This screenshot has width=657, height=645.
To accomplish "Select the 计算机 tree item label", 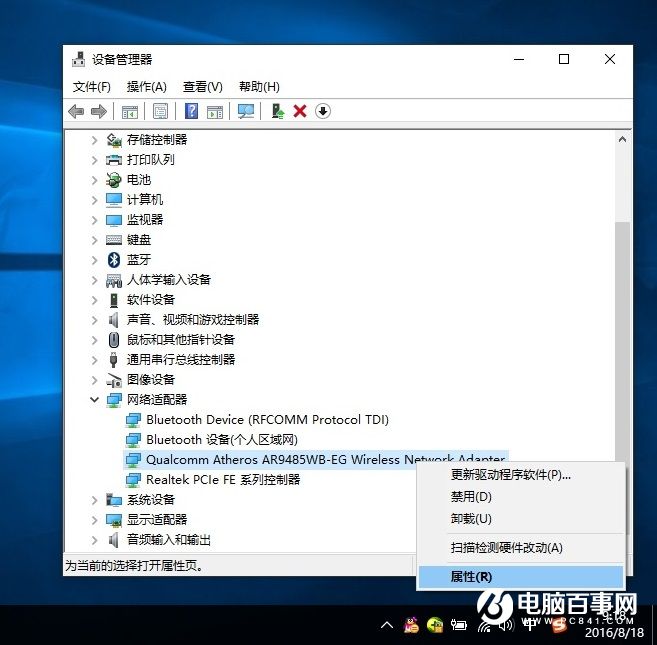I will [145, 200].
